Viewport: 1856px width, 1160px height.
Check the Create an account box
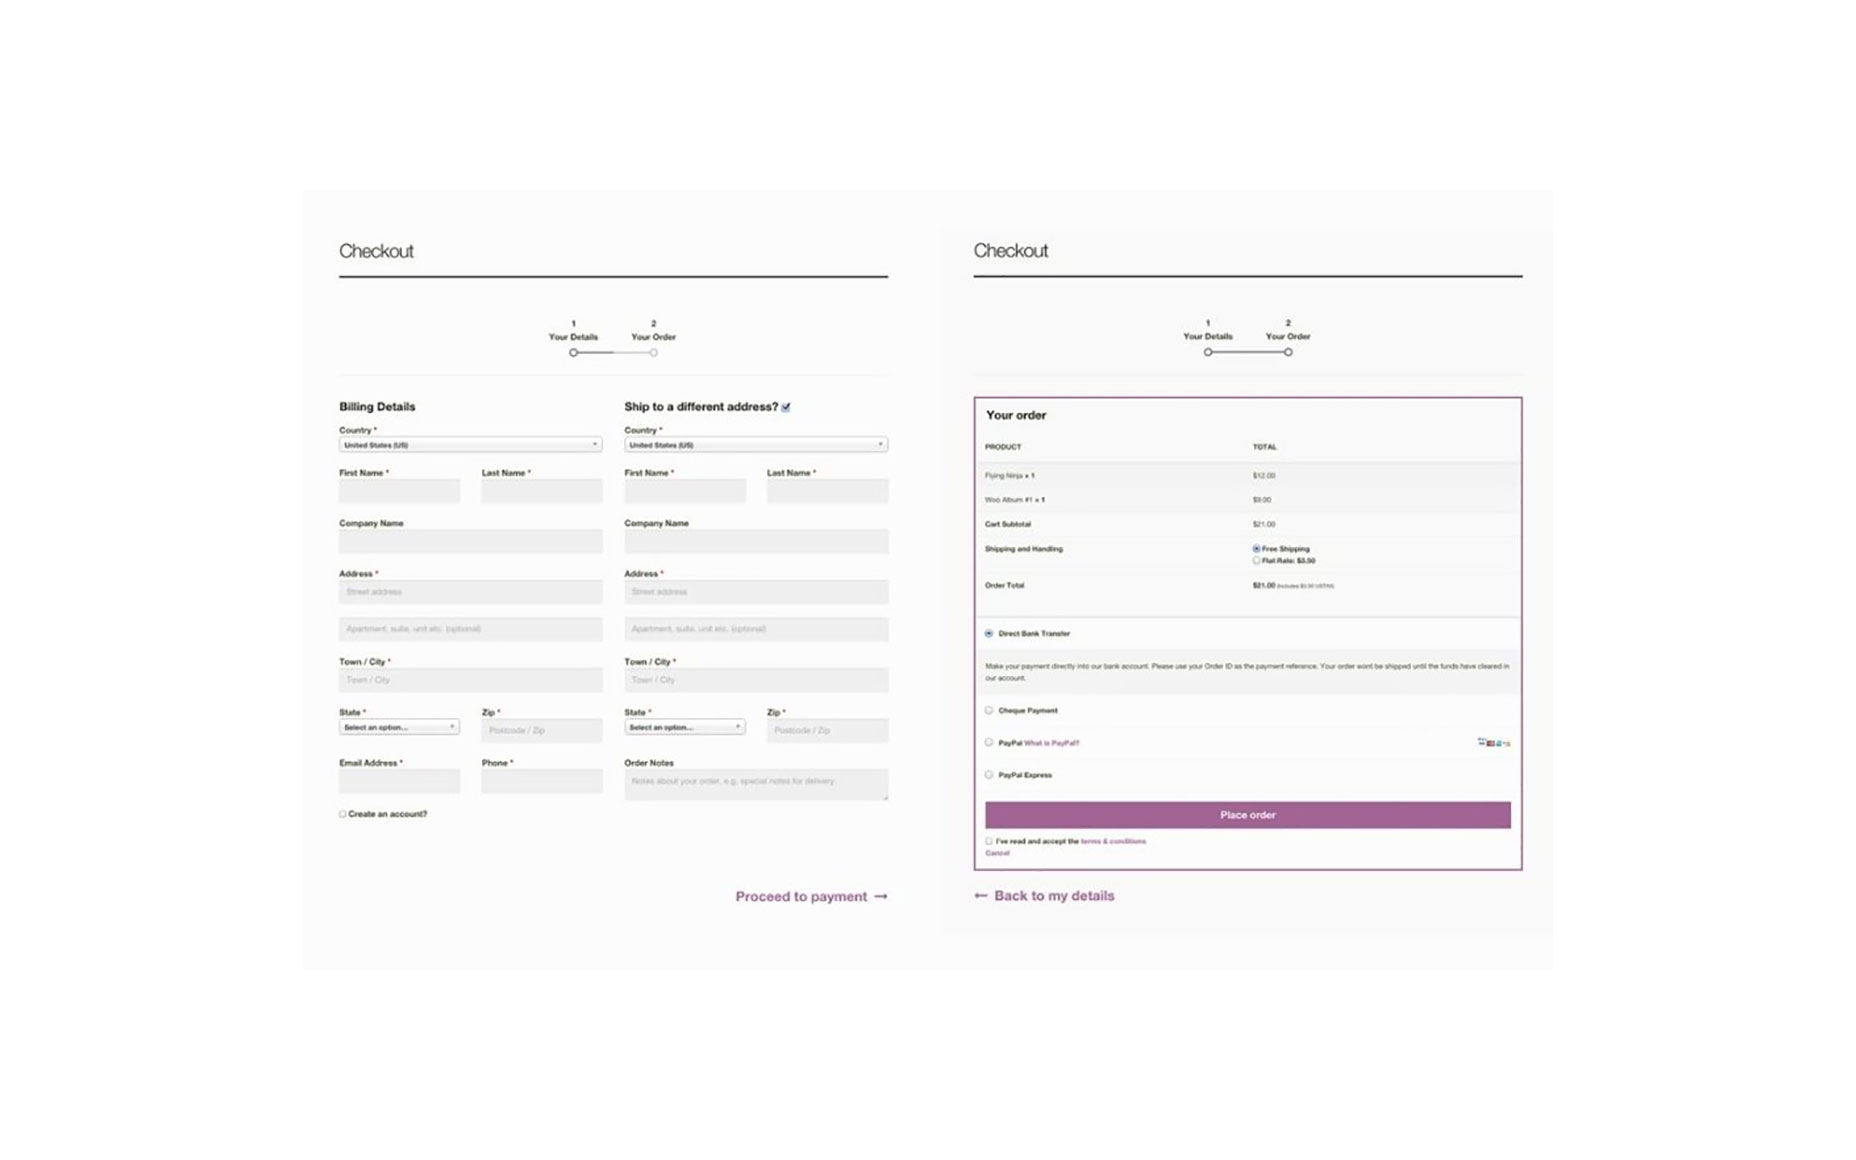342,814
